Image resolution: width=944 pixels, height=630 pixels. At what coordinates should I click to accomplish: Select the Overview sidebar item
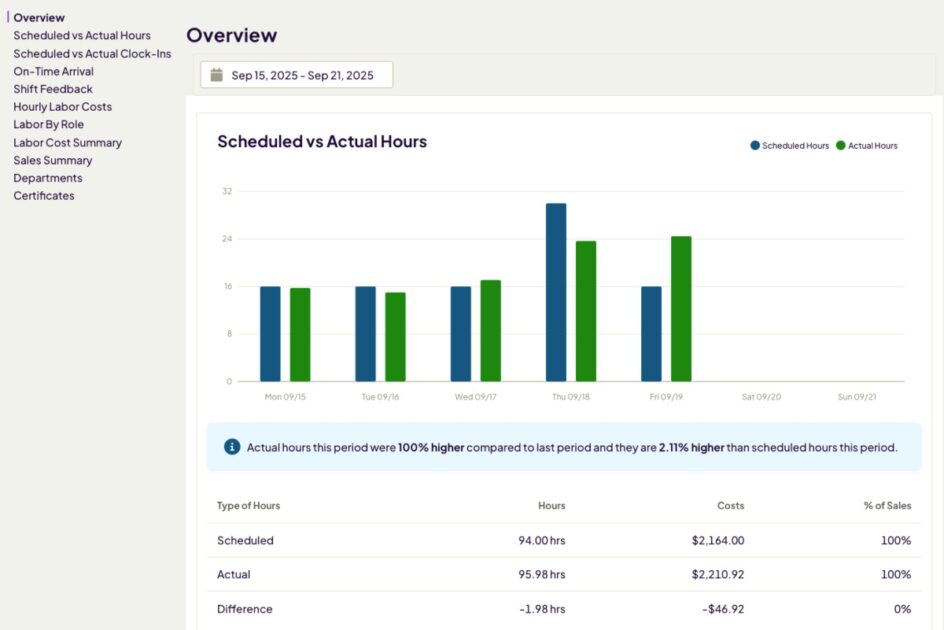[39, 18]
